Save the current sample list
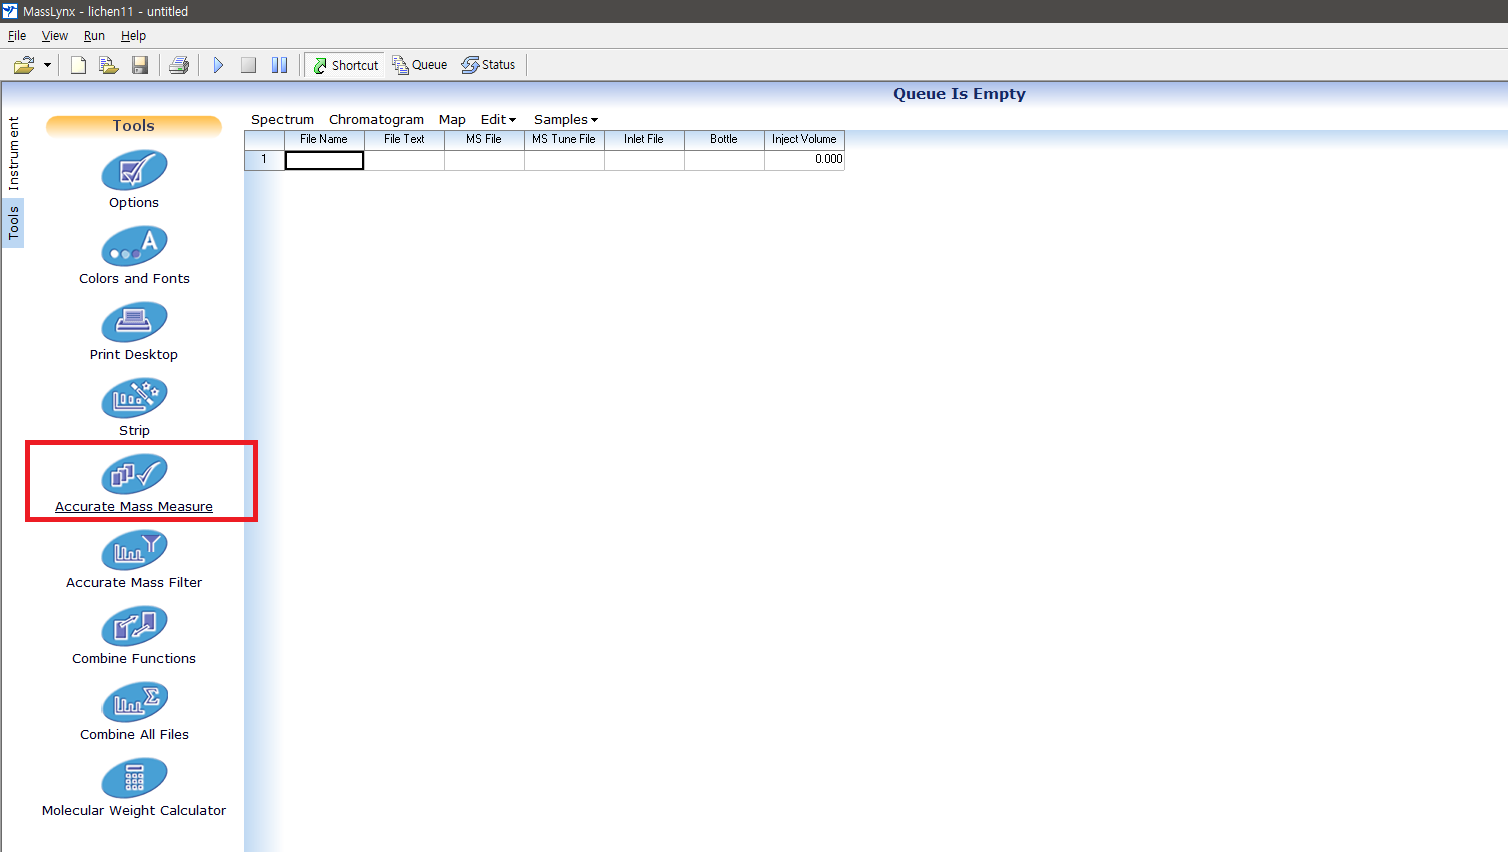 click(x=140, y=65)
